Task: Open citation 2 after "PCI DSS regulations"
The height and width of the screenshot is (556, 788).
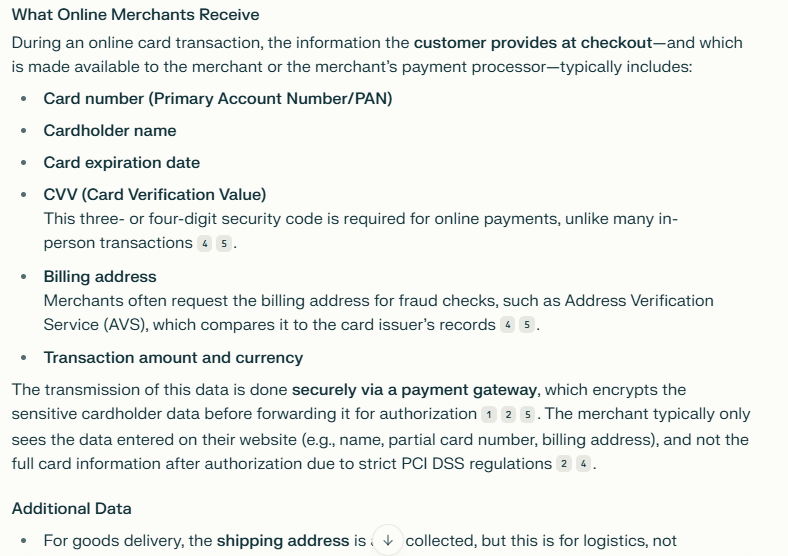Action: (x=564, y=464)
